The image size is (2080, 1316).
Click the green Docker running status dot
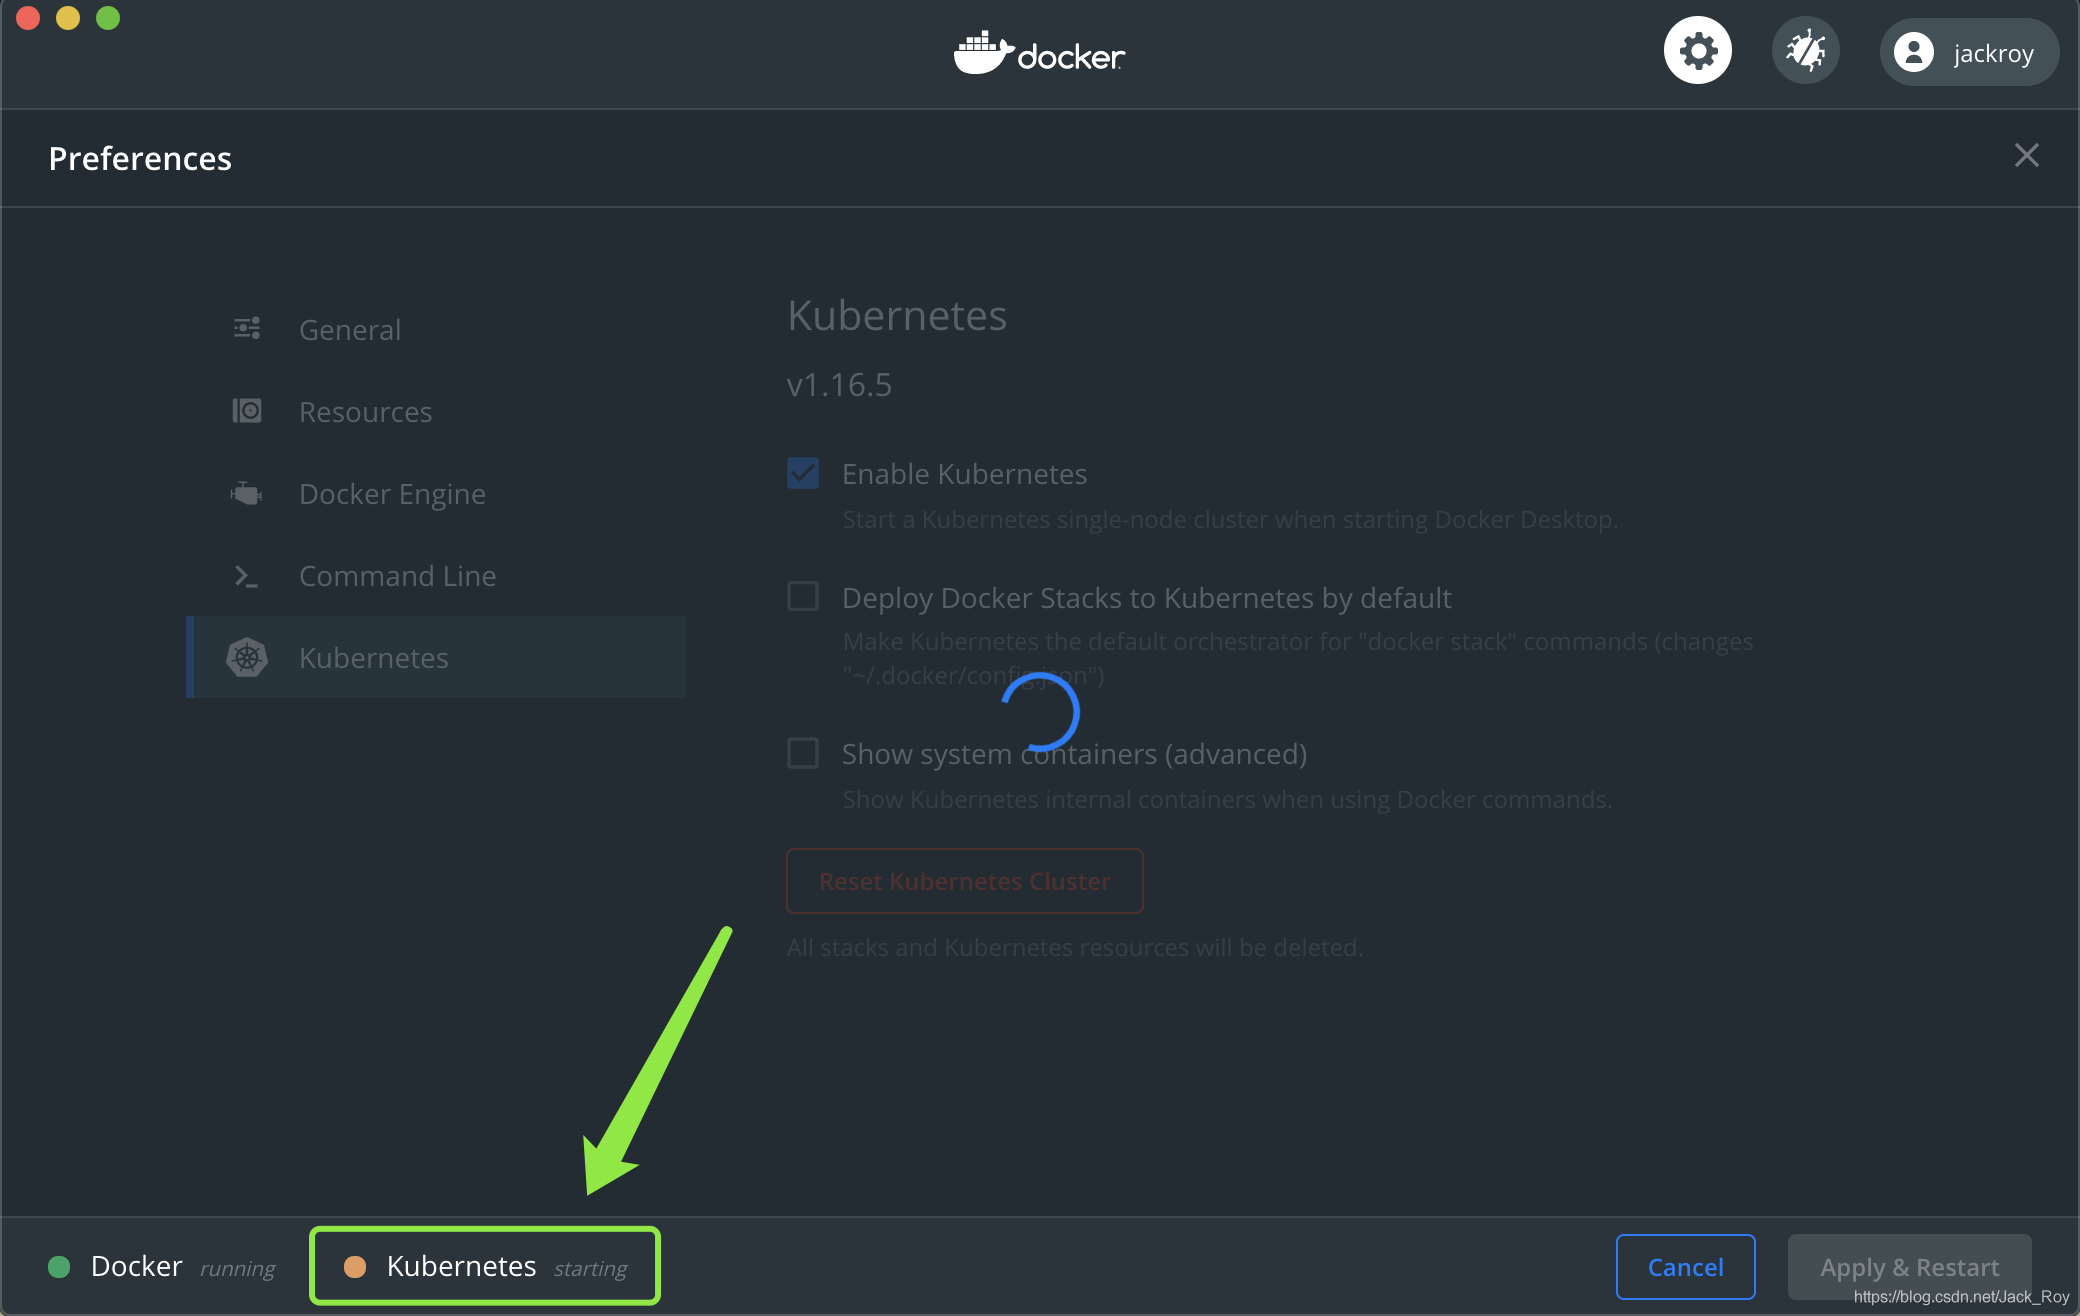click(x=59, y=1267)
